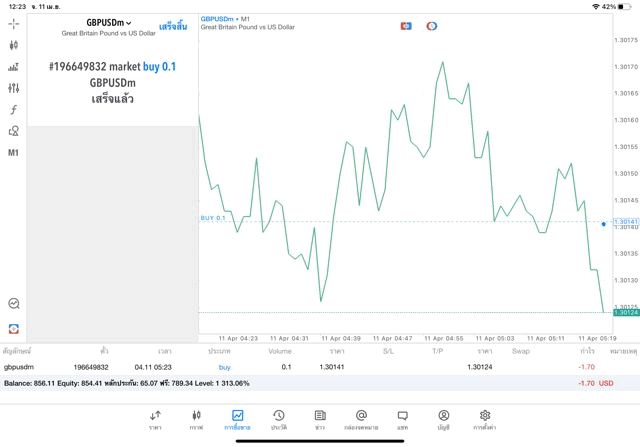Click the 1.30170 price axis label

click(626, 67)
